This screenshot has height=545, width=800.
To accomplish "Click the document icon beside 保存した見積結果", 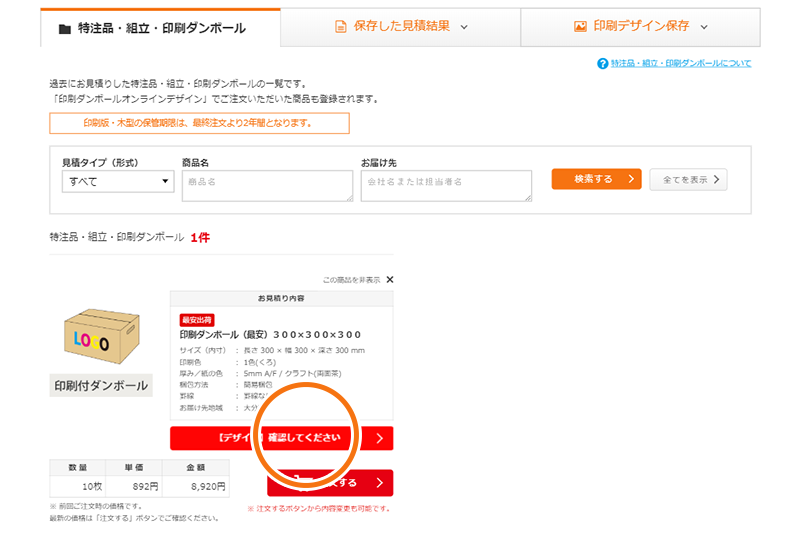I will [340, 27].
